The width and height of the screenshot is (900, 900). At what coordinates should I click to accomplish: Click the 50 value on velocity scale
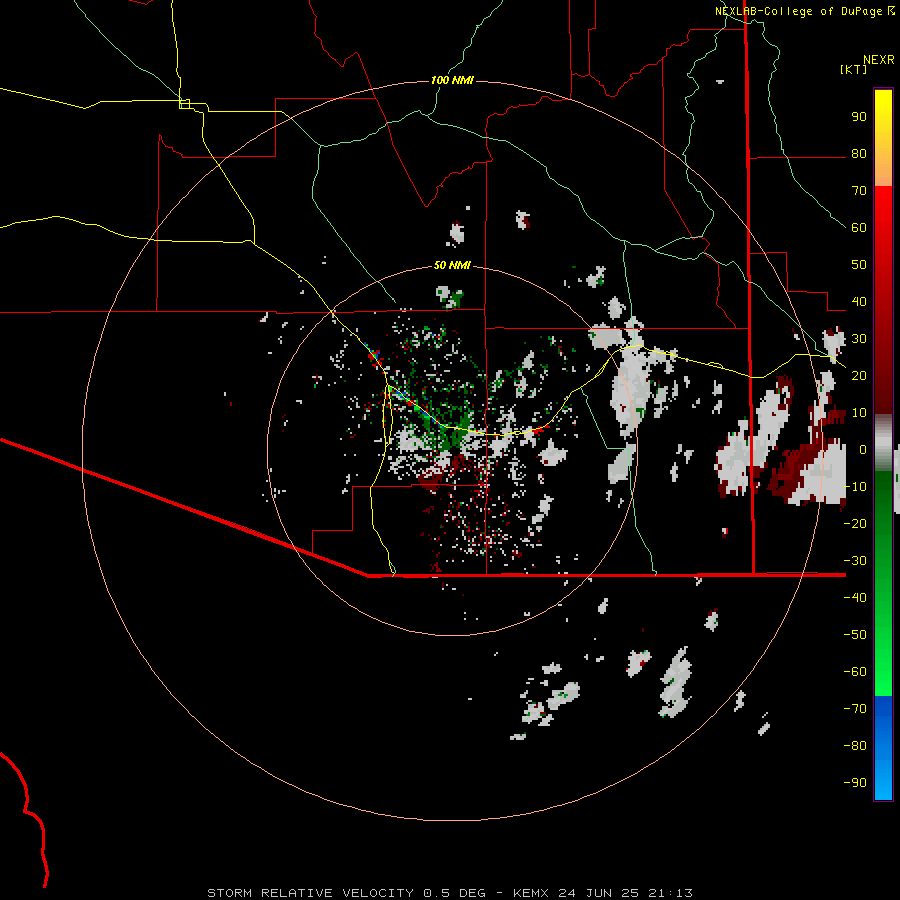(859, 265)
